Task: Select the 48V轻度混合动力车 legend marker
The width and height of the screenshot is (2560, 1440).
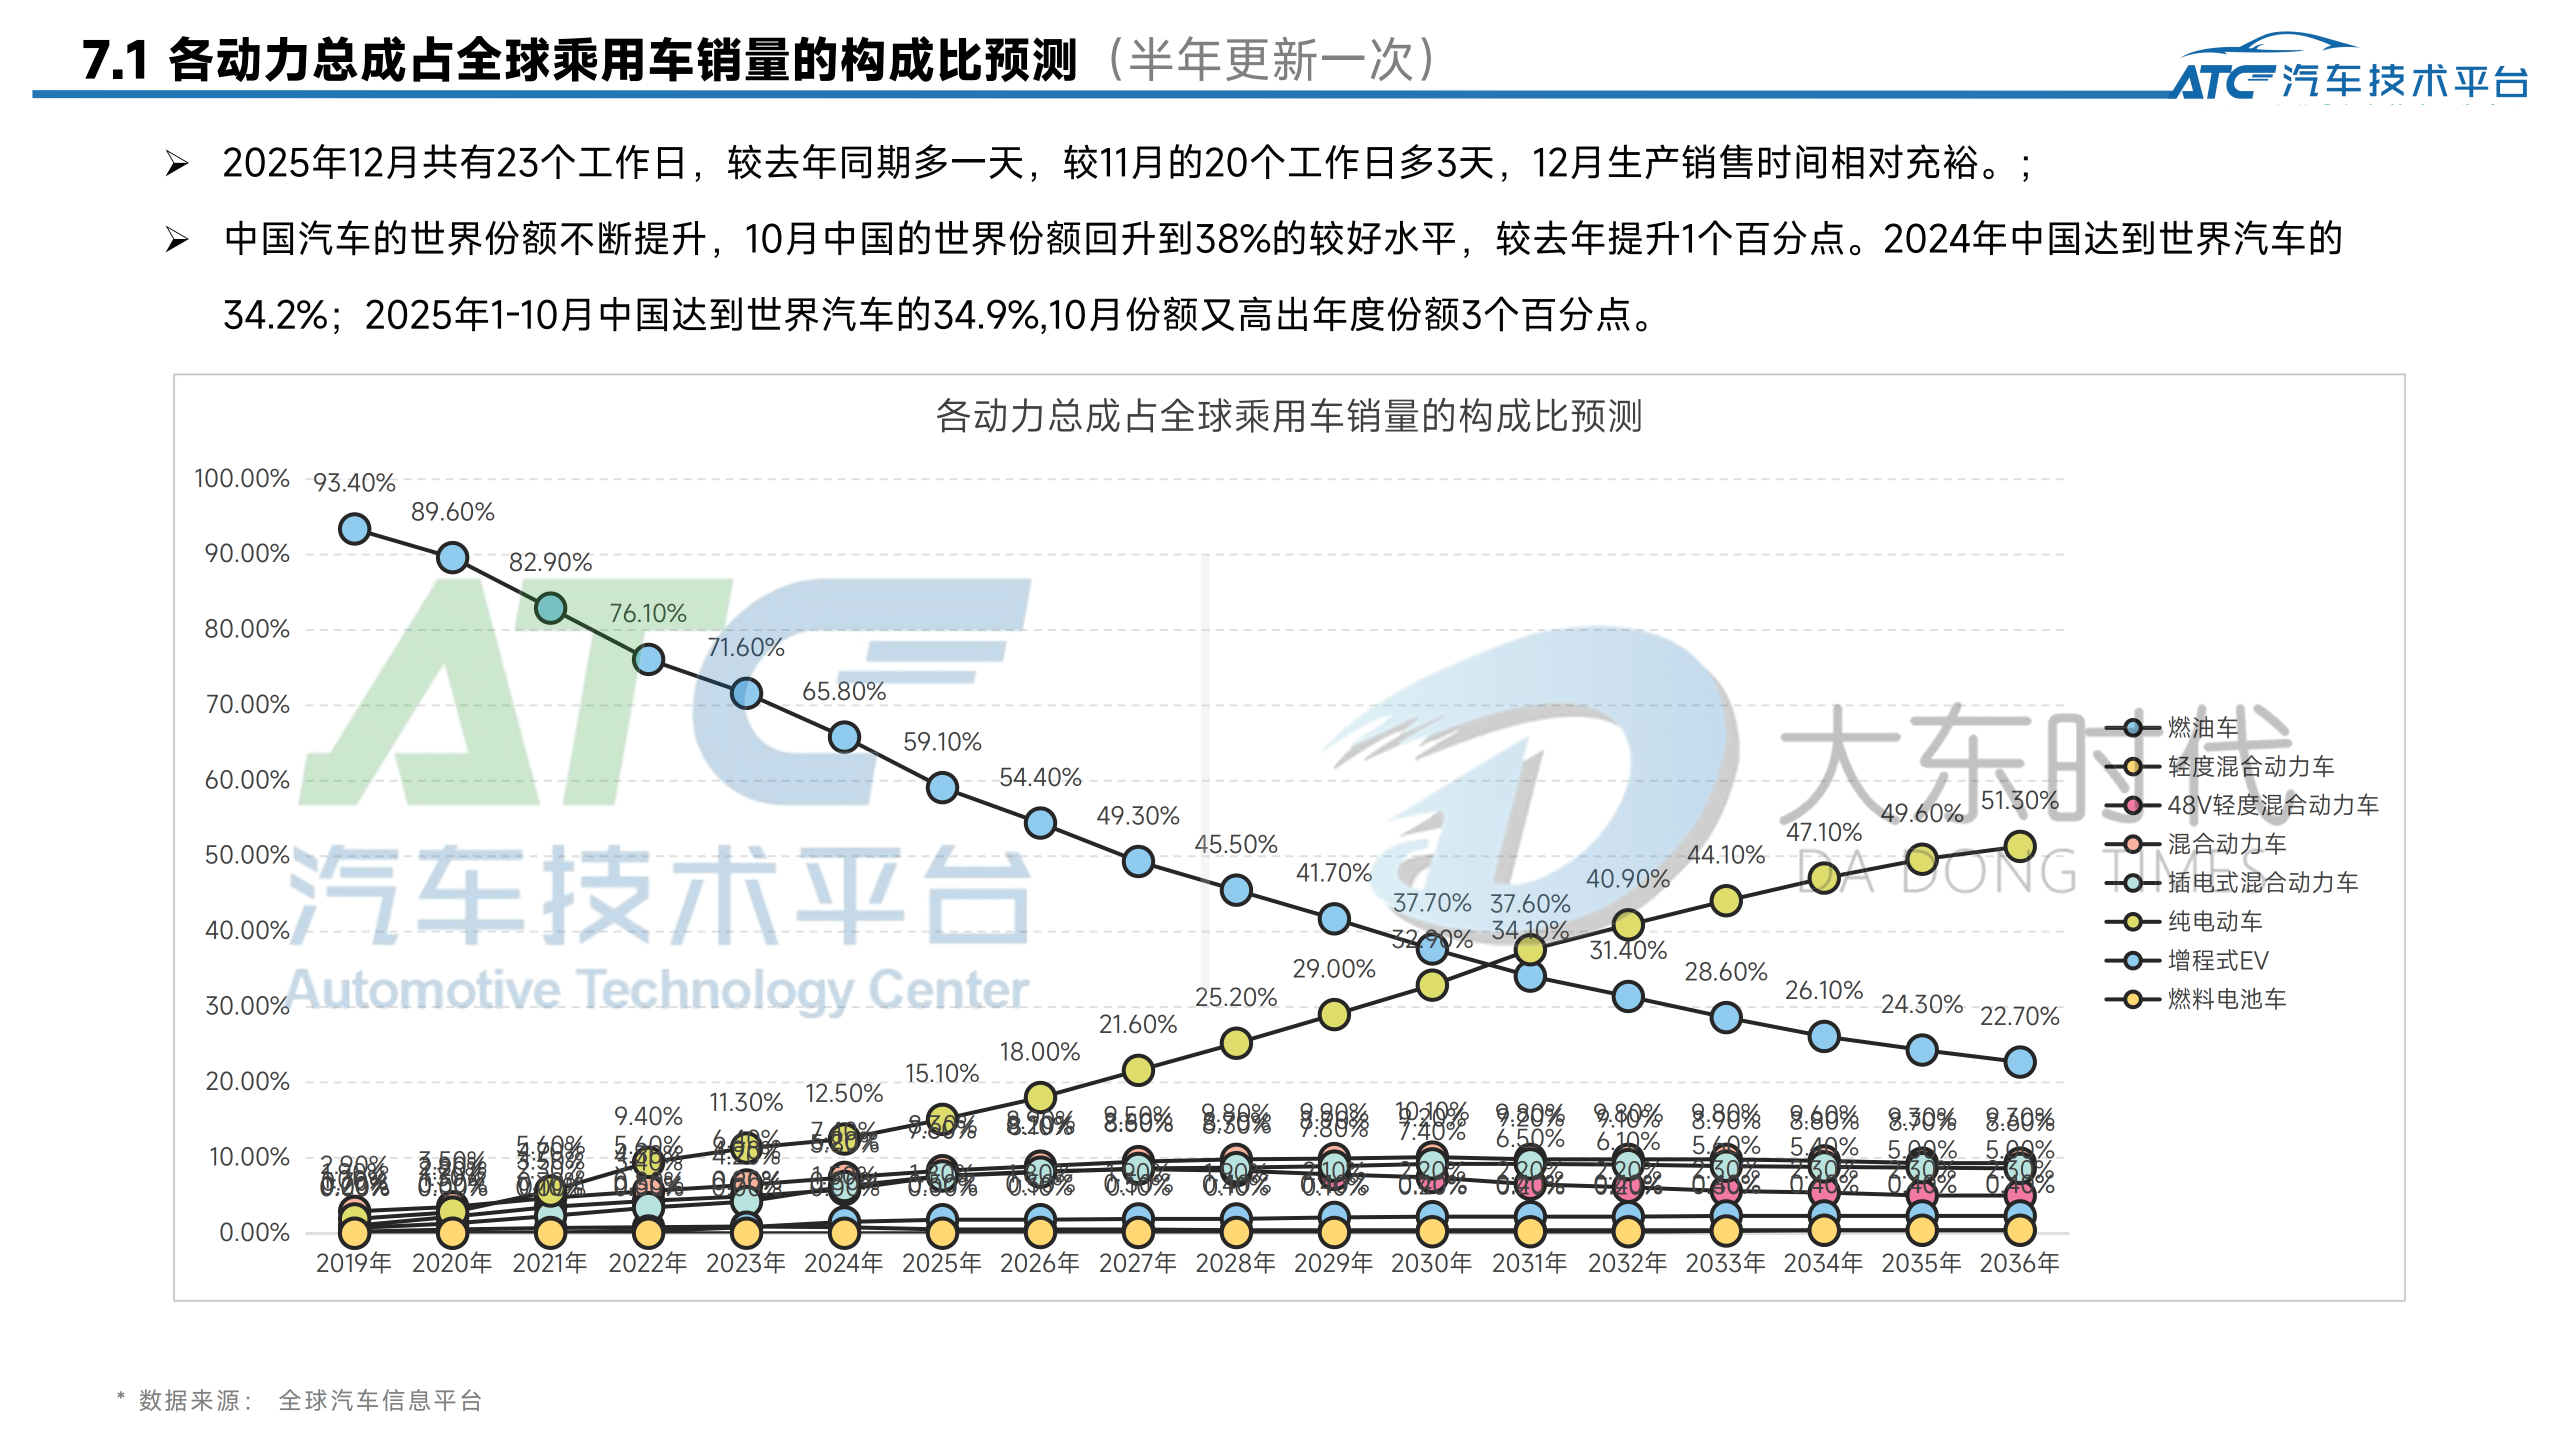Action: click(2132, 806)
